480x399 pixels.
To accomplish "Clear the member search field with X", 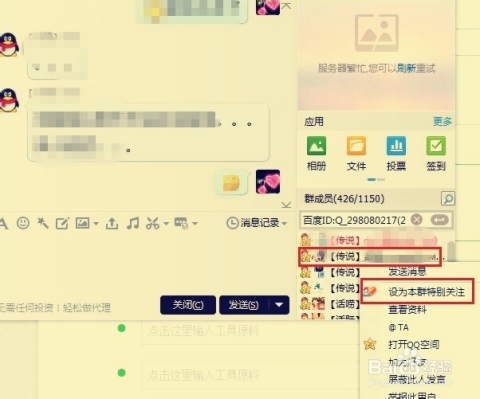I will (417, 220).
